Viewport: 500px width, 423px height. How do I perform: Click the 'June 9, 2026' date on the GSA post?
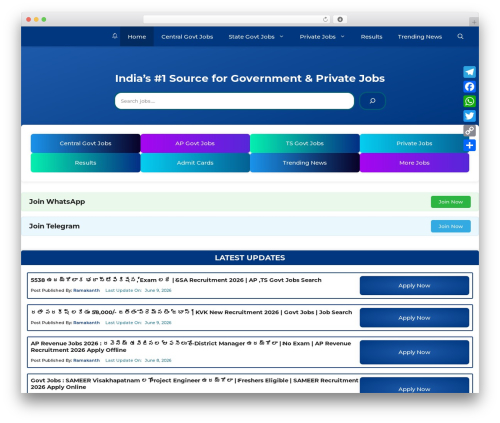tap(158, 290)
